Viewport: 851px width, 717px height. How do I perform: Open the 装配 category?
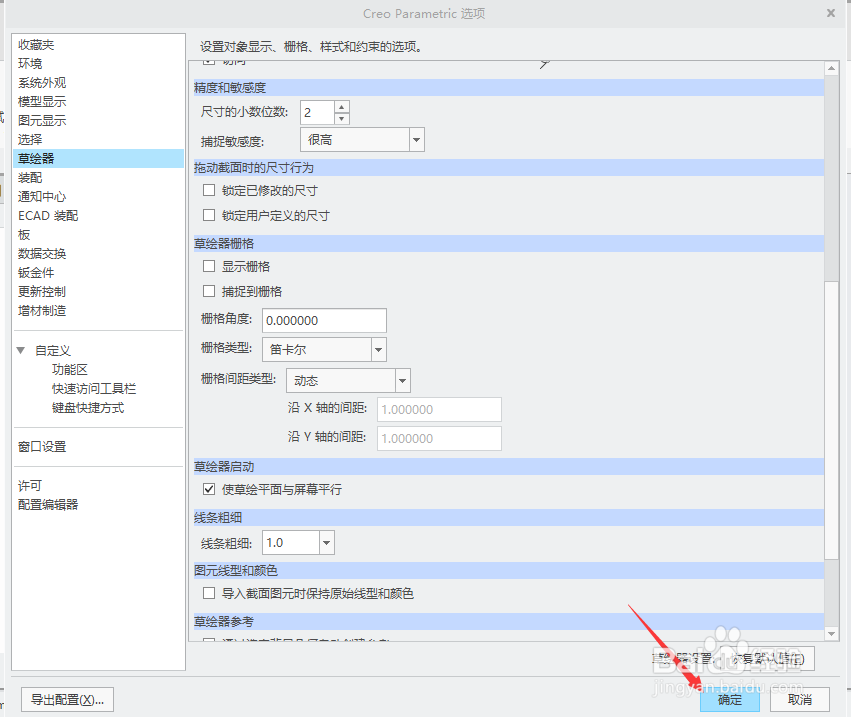click(x=30, y=177)
